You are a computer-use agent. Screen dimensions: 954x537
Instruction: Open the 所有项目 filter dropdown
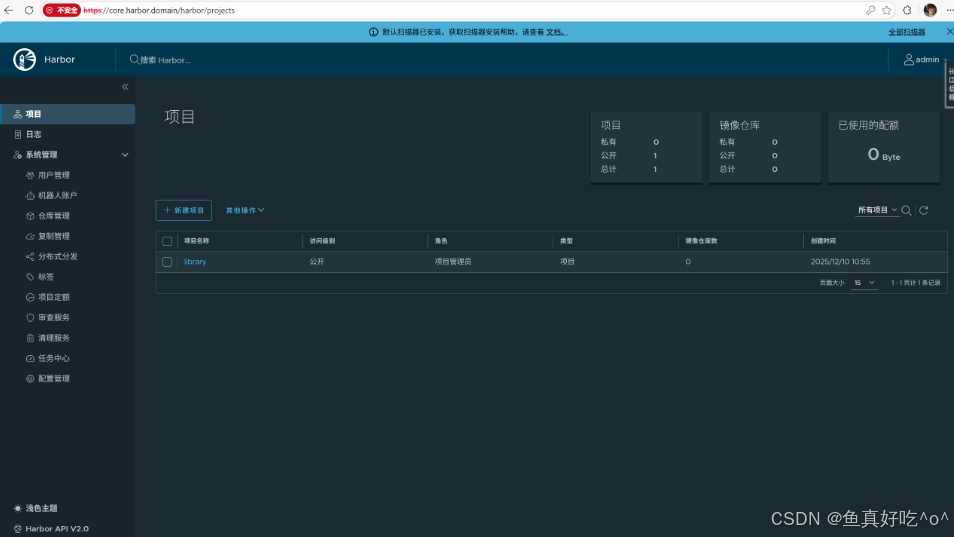point(877,211)
